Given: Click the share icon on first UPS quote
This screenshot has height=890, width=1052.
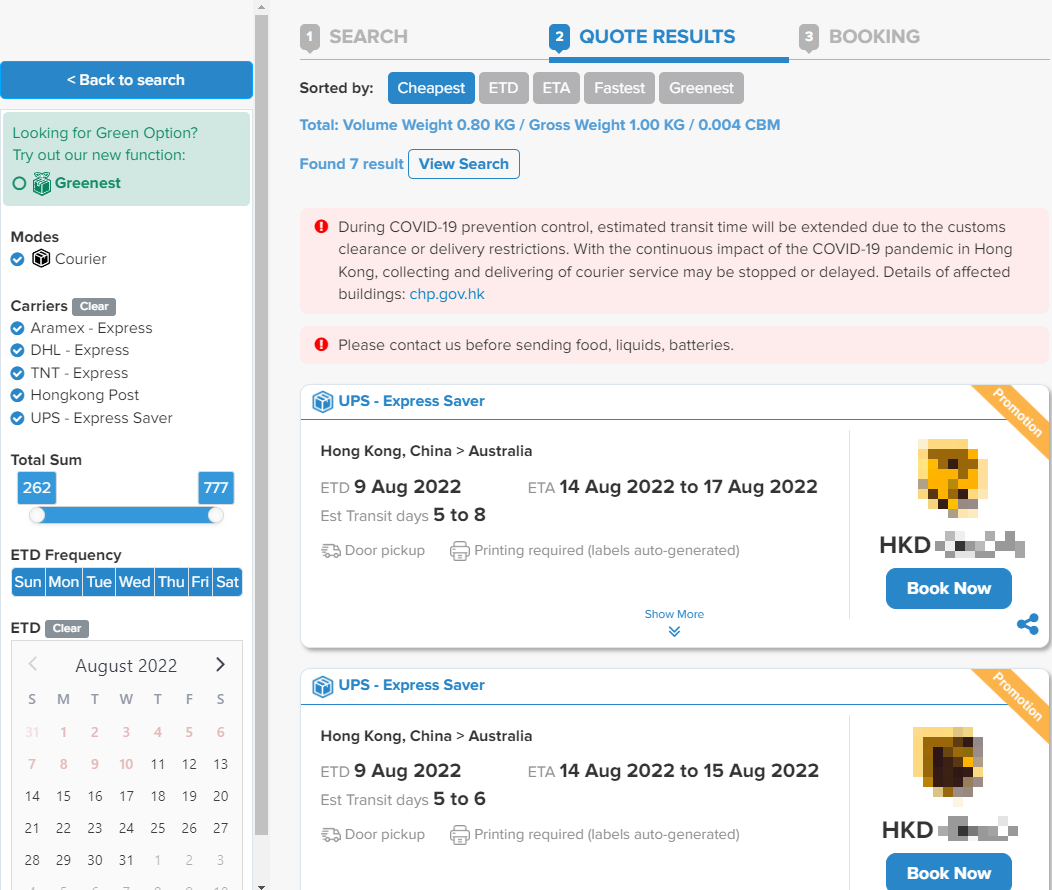Looking at the screenshot, I should (1027, 624).
